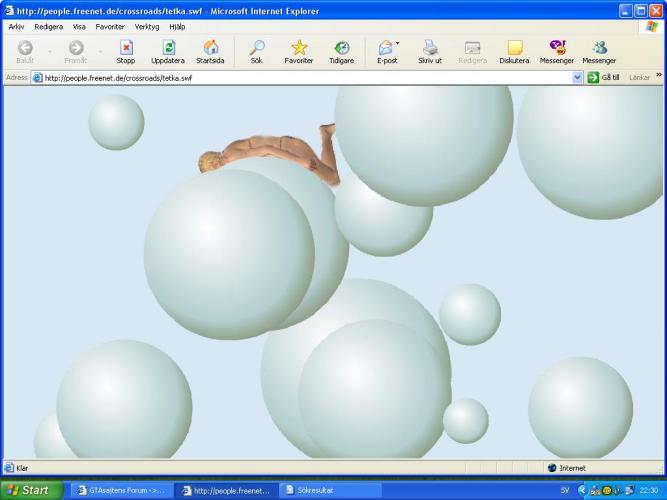Click the Windows Start button
Viewport: 667px width, 500px height.
pyautogui.click(x=30, y=490)
